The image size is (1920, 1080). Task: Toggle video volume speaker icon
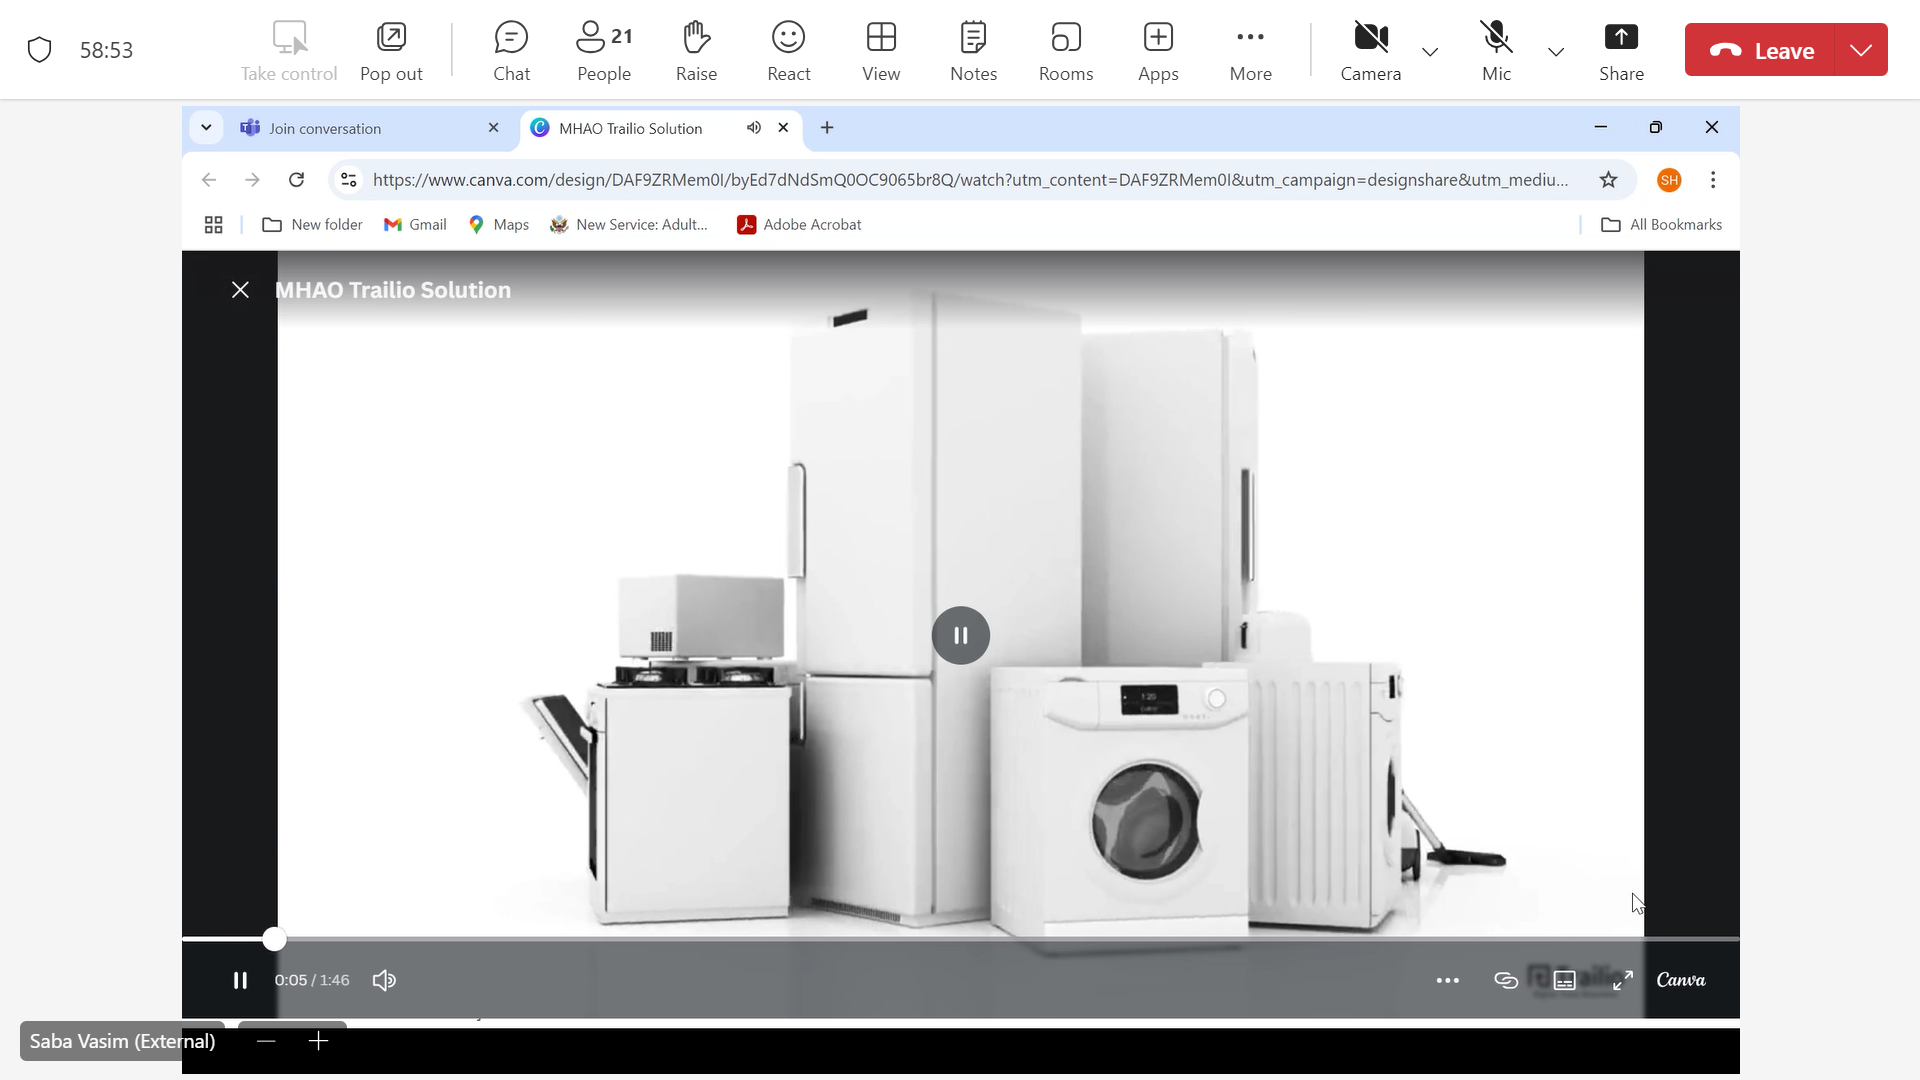pos(384,980)
